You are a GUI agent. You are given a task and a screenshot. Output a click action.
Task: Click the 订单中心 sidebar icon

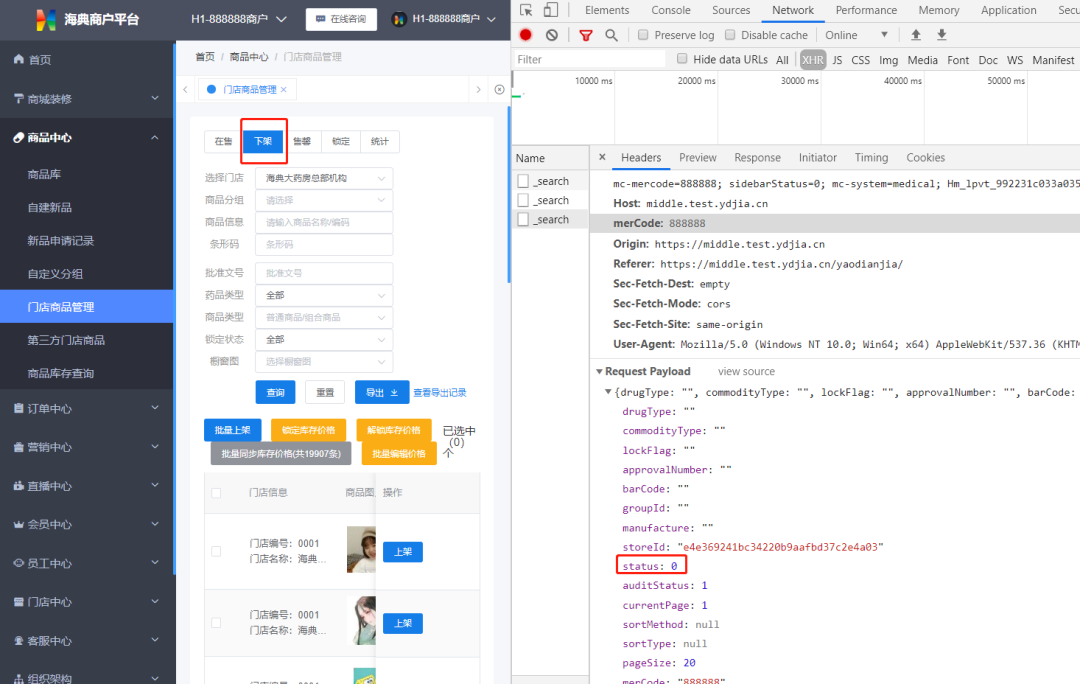19,408
